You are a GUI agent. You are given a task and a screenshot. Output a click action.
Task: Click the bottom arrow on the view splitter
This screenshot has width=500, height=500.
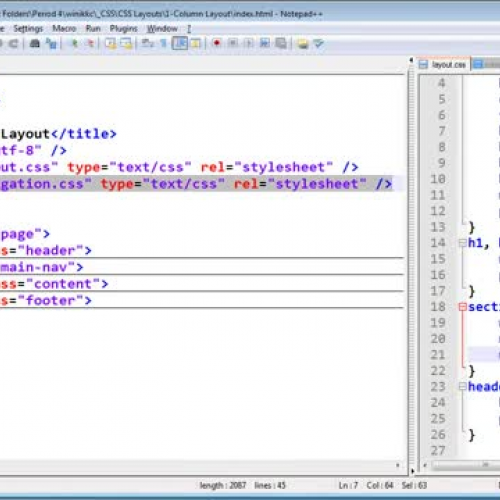[413, 471]
